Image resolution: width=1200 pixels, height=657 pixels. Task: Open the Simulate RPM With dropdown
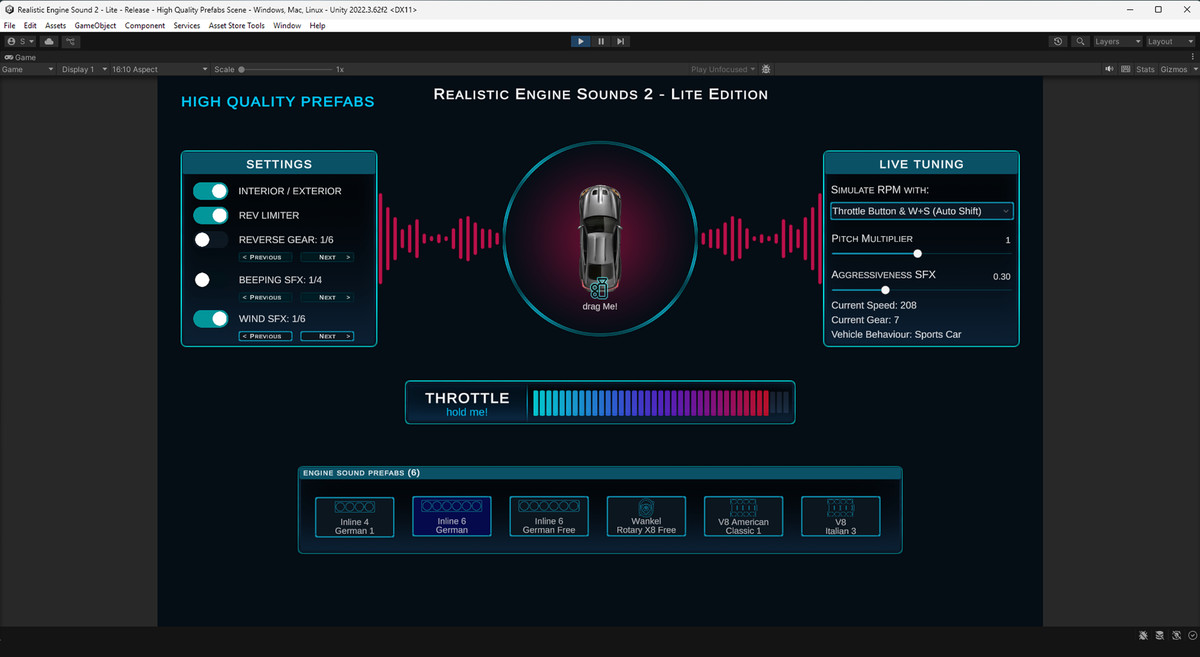pos(922,211)
